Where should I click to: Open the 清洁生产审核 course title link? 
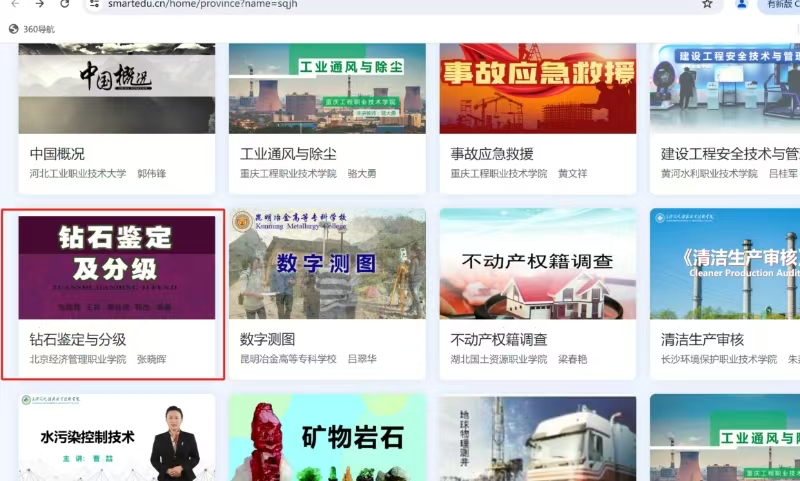click(x=702, y=339)
